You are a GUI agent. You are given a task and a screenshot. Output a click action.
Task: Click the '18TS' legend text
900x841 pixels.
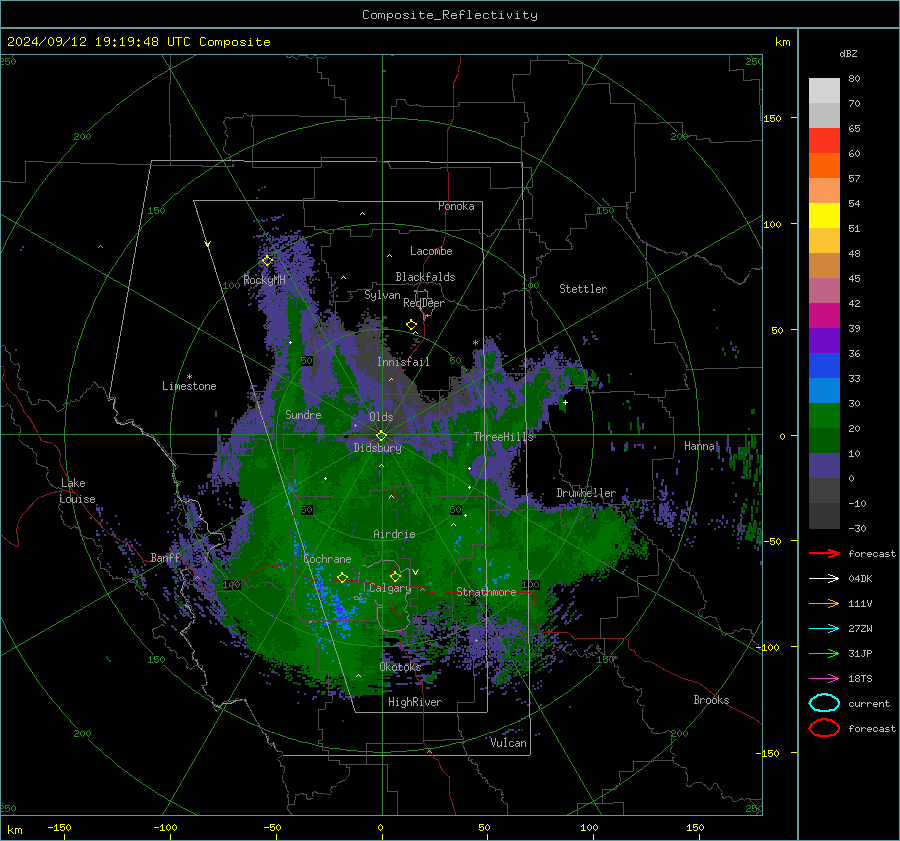click(x=860, y=679)
